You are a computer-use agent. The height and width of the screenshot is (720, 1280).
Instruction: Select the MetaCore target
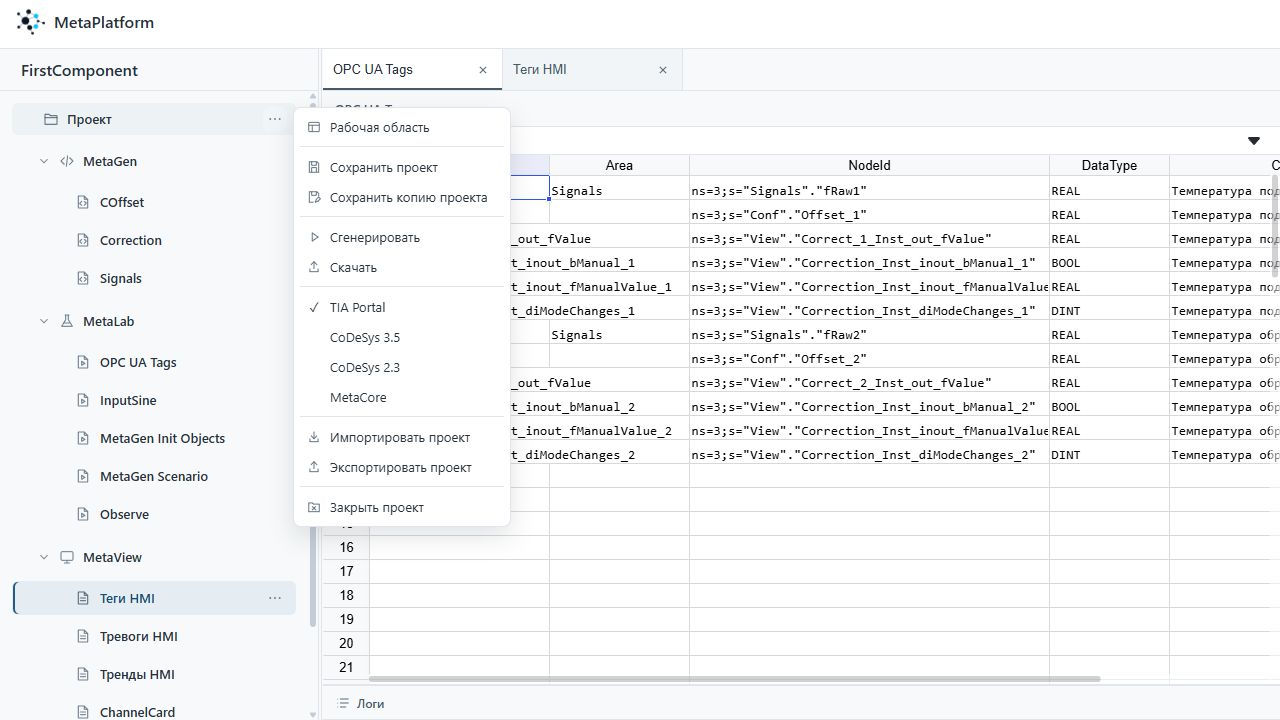[402, 397]
